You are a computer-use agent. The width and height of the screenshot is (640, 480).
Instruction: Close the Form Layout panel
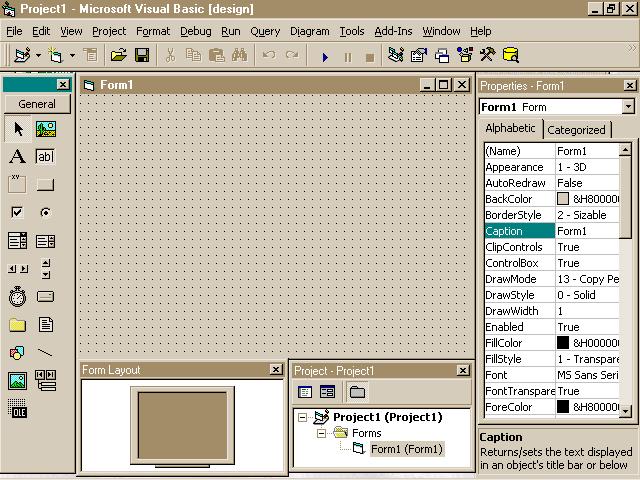tap(276, 369)
